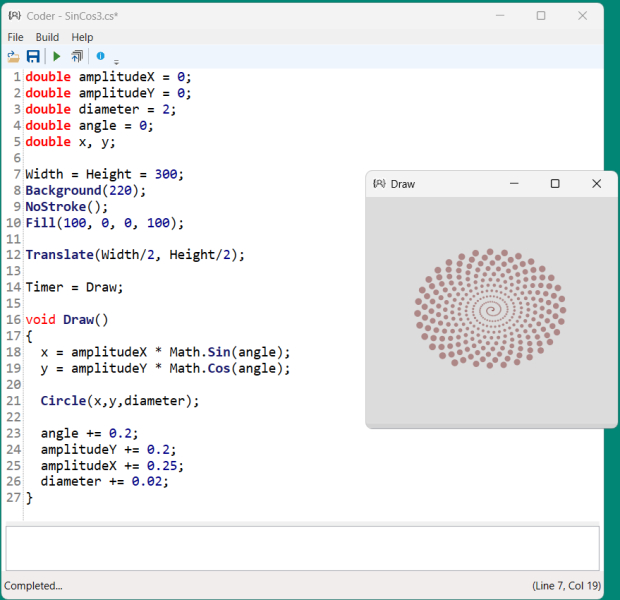Click the spiral drawing in the Draw canvas

point(489,309)
